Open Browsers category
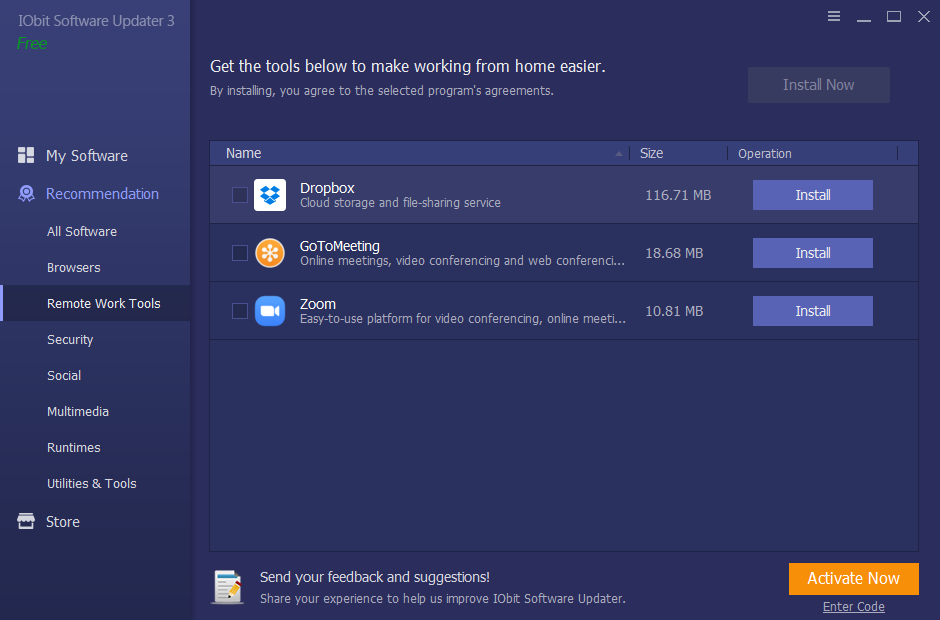Screen dimensions: 940x620 point(74,267)
